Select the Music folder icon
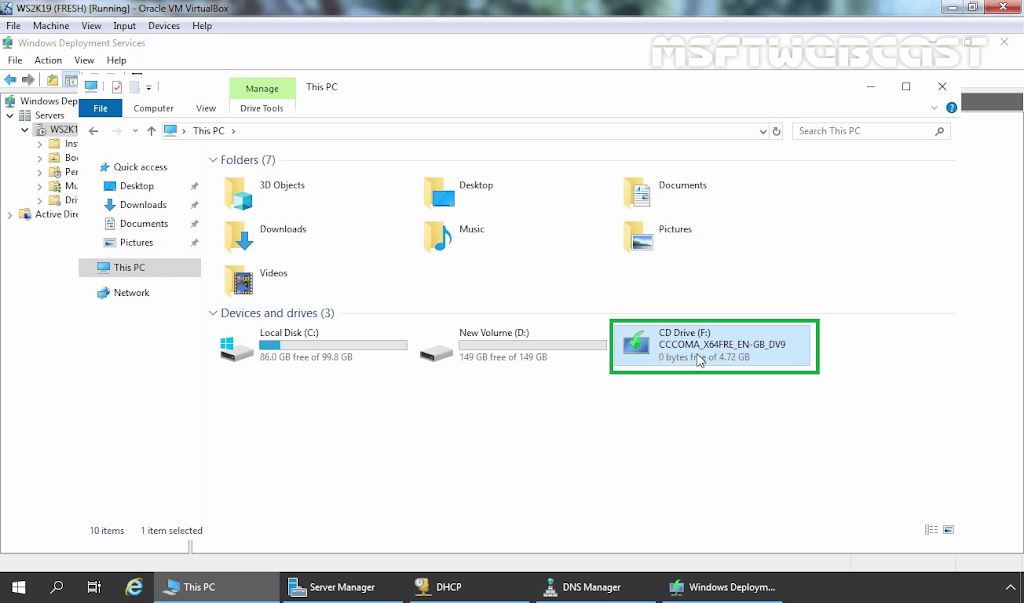This screenshot has width=1024, height=603. (438, 237)
